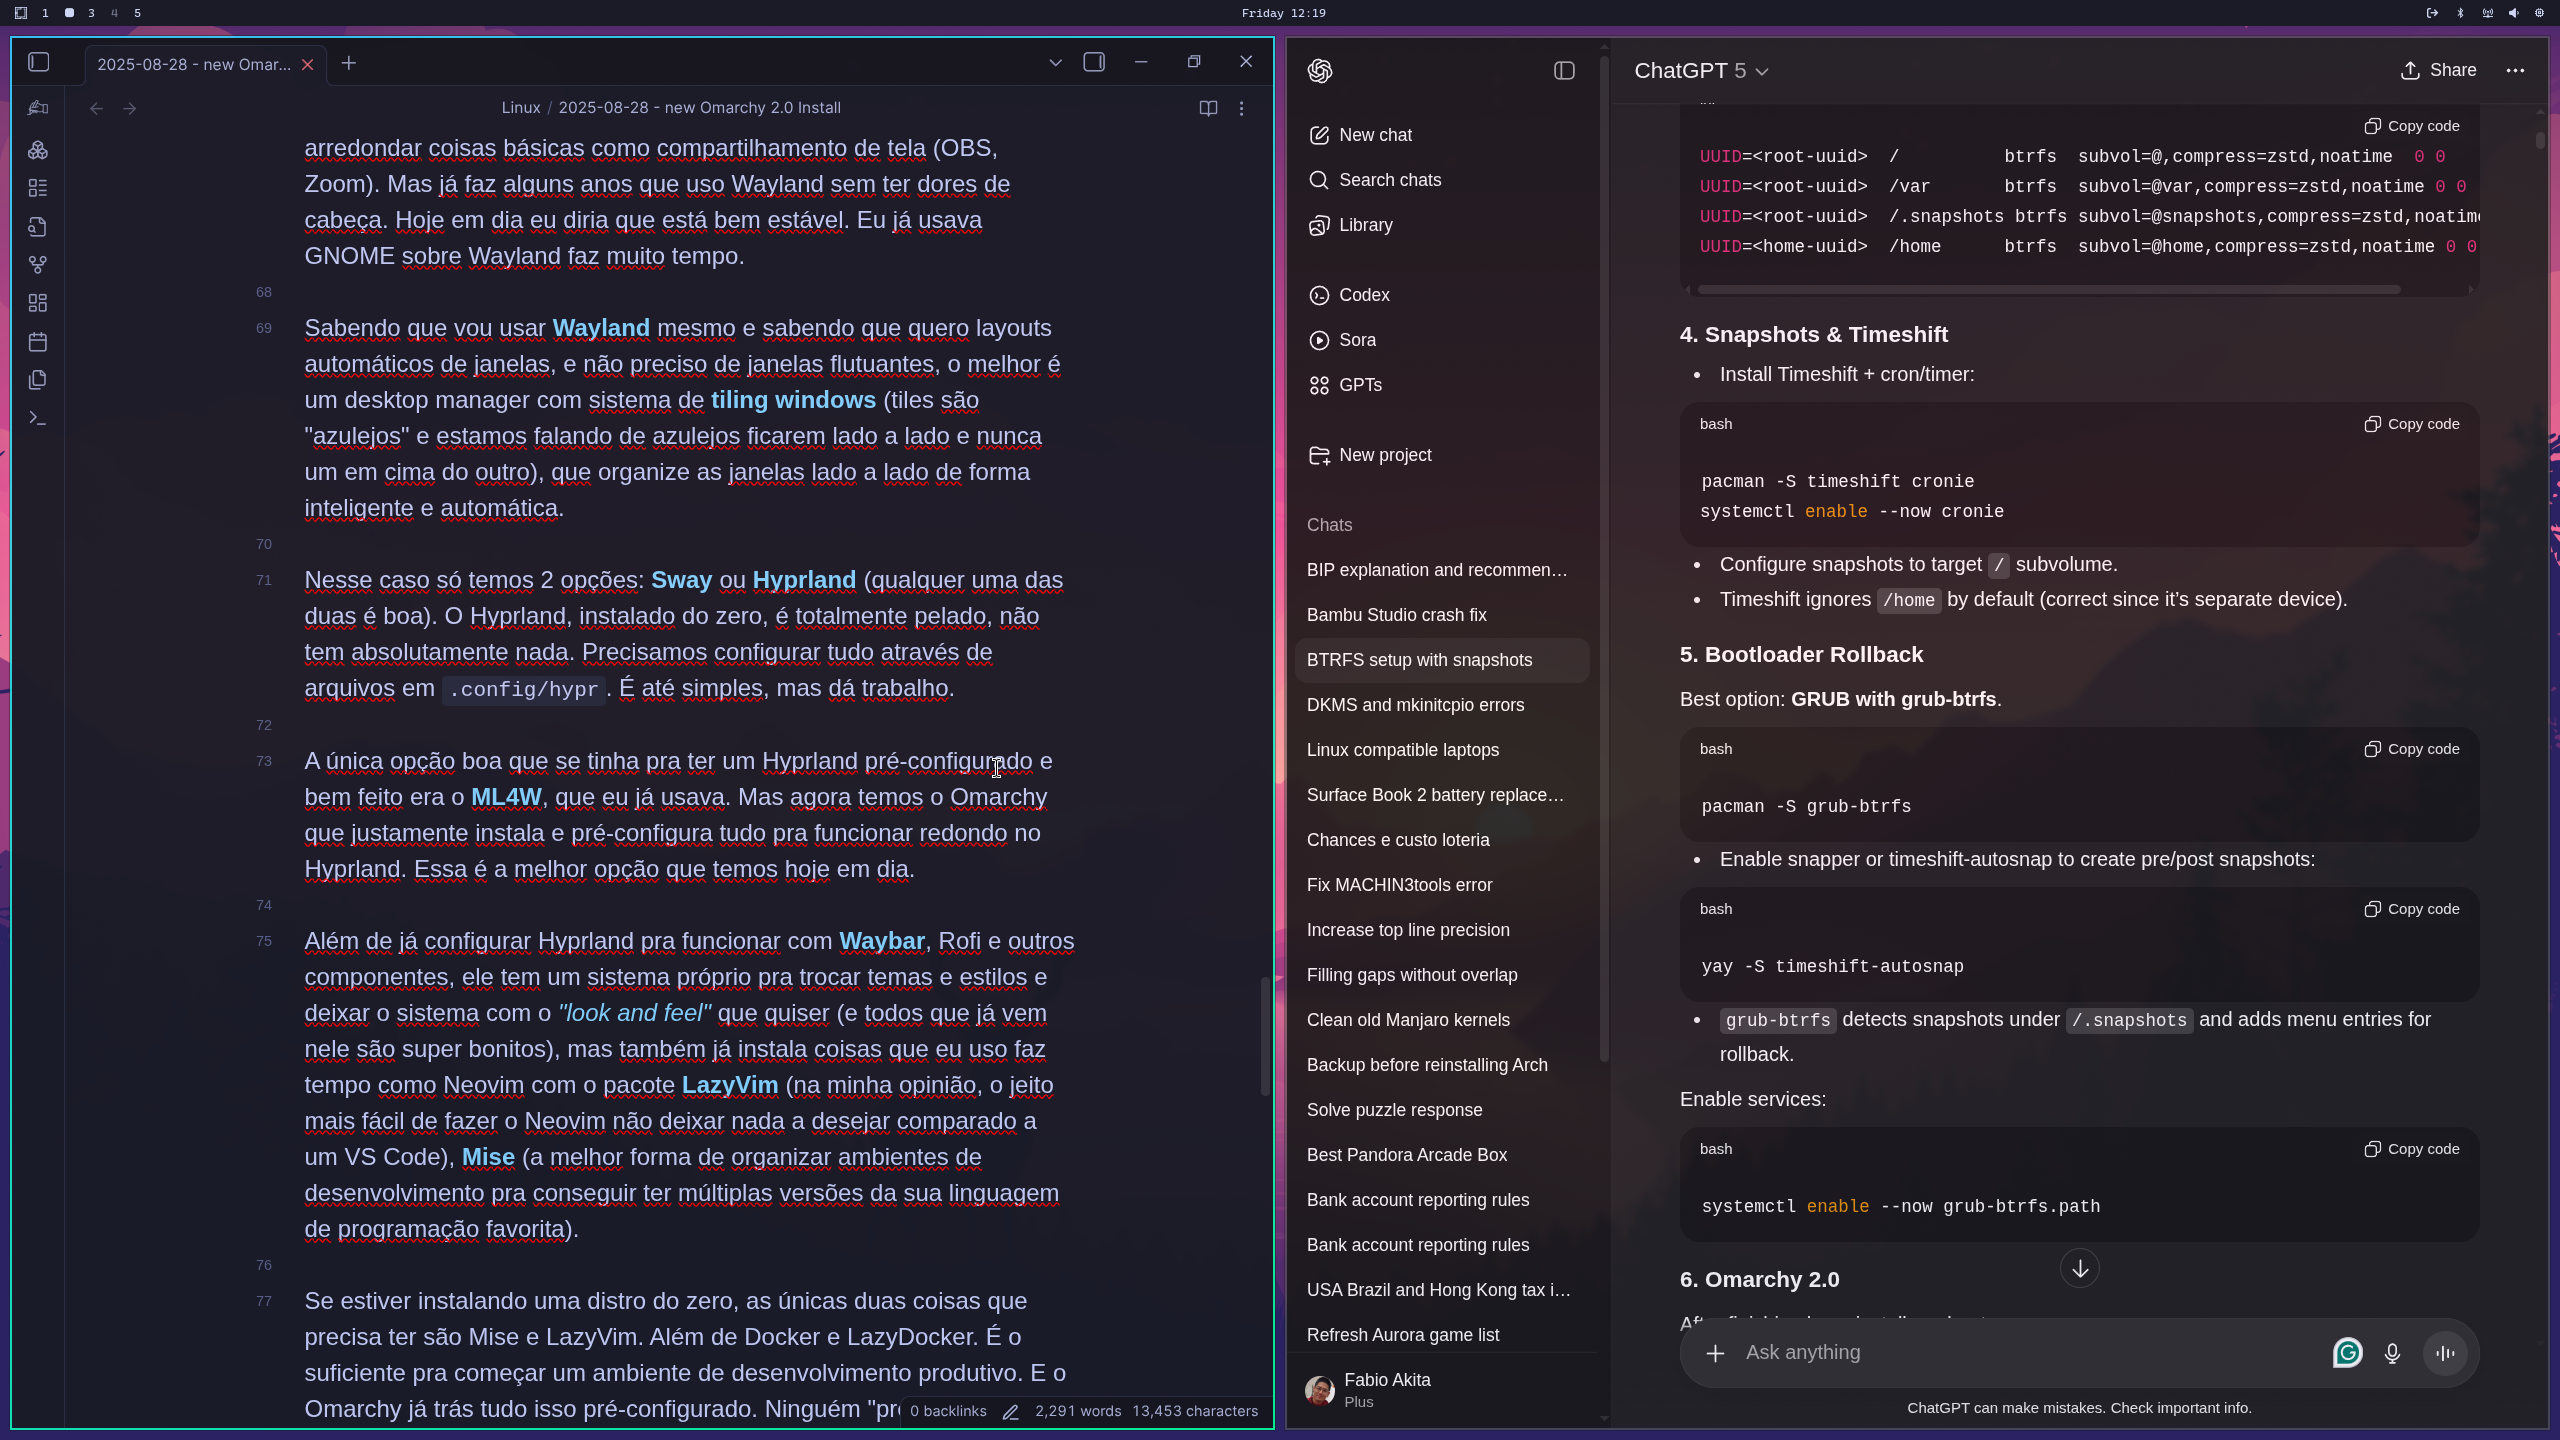Expand Obsidian tab list dropdown chevron

[1055, 62]
